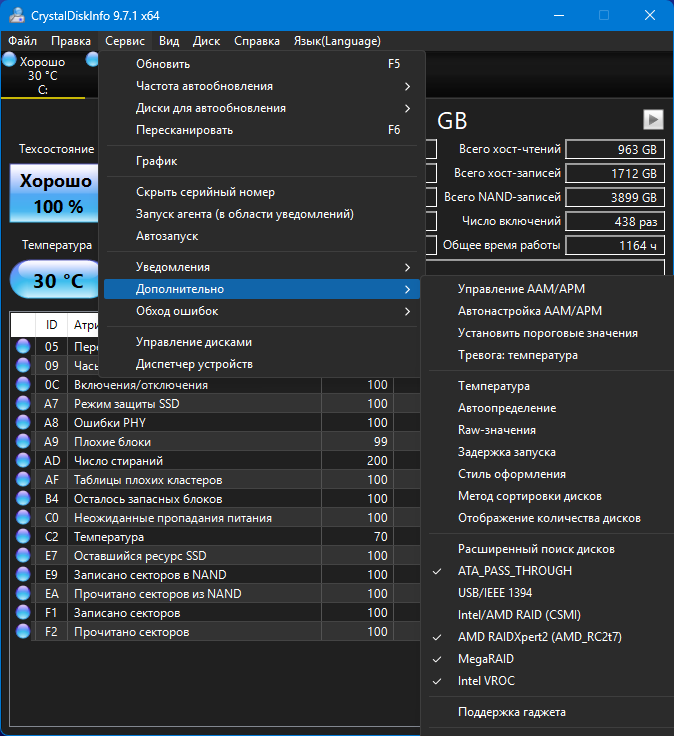Click status orb for attribute C2 Температура
This screenshot has width=674, height=736.
tap(23, 536)
